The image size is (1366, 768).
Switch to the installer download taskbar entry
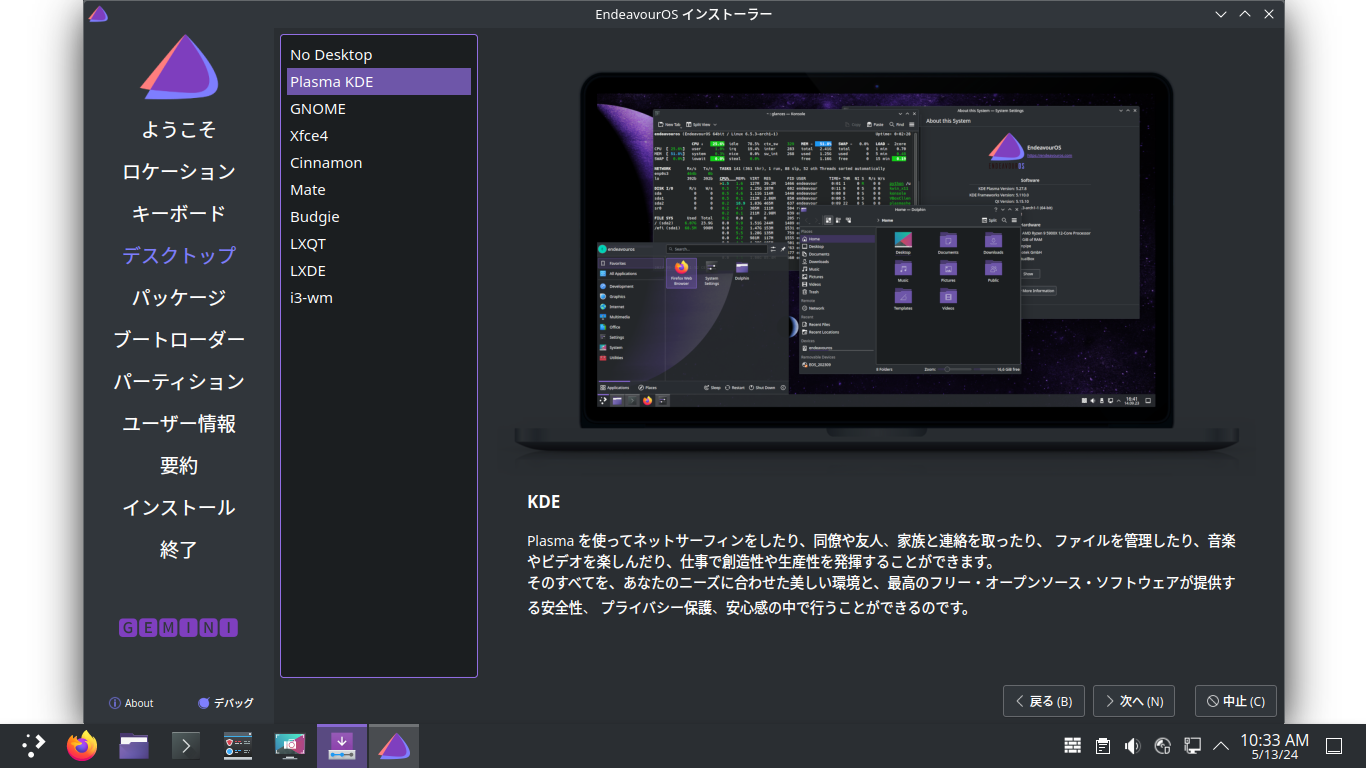point(342,746)
